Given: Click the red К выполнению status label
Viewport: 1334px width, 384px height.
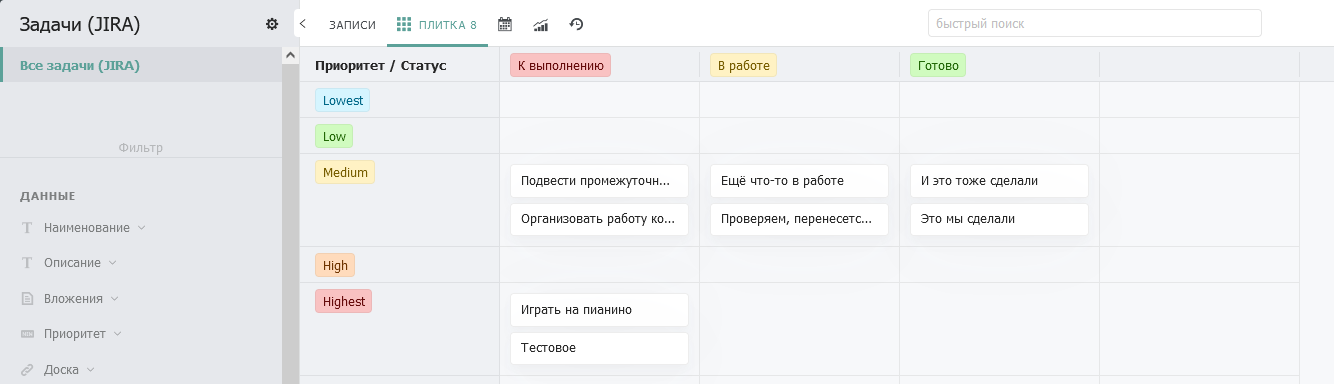Looking at the screenshot, I should (560, 65).
